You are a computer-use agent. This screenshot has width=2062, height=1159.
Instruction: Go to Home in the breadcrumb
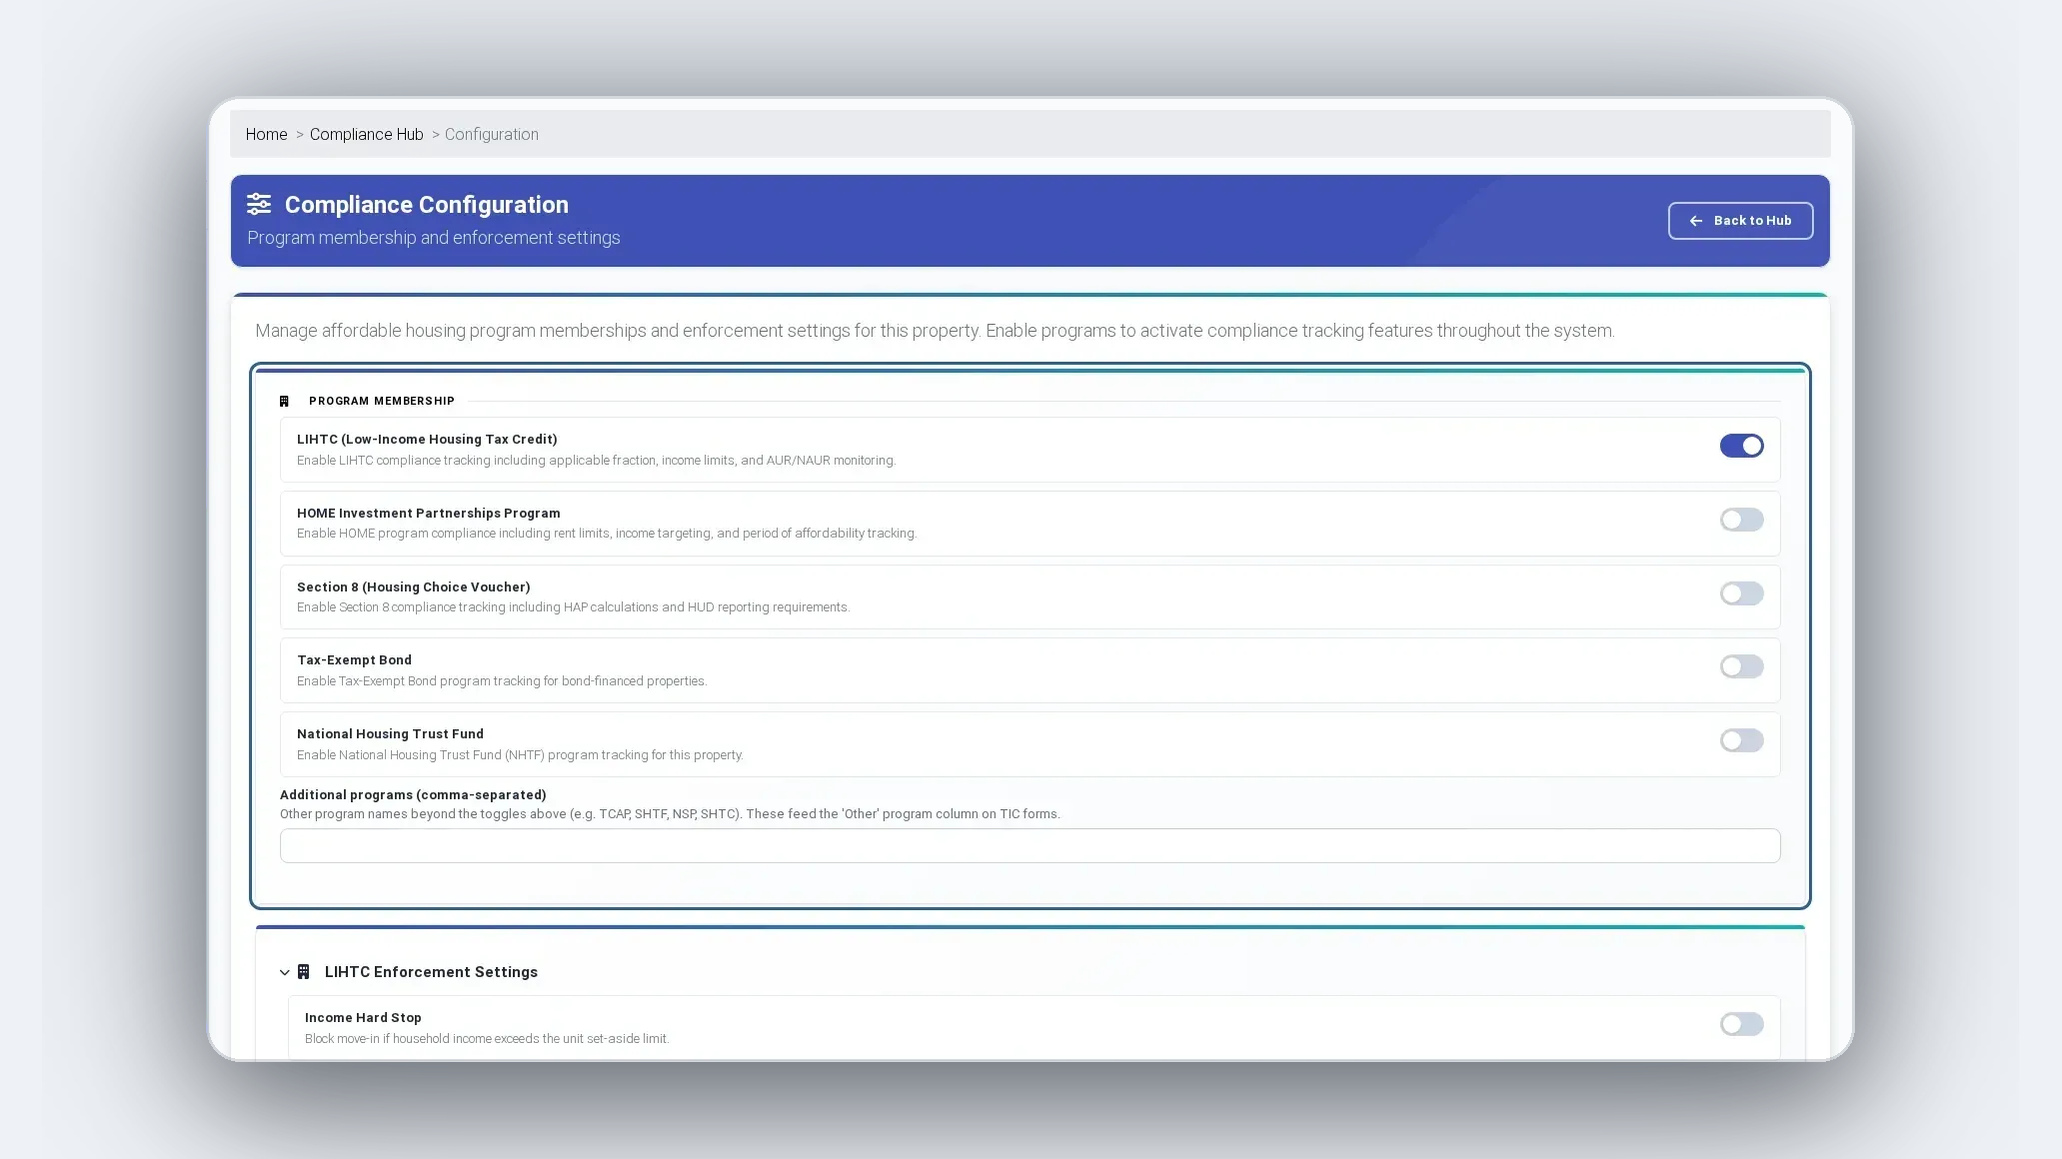(x=266, y=134)
